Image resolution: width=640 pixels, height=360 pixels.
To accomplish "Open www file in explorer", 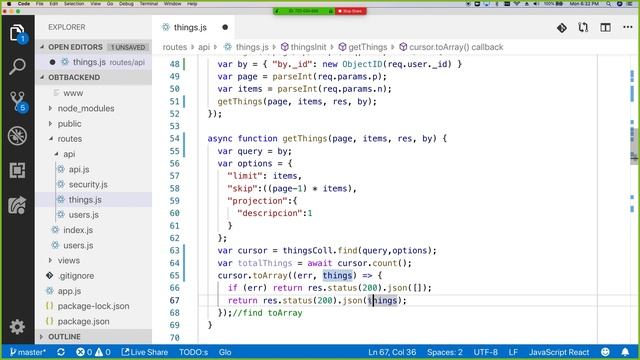I will (73, 93).
